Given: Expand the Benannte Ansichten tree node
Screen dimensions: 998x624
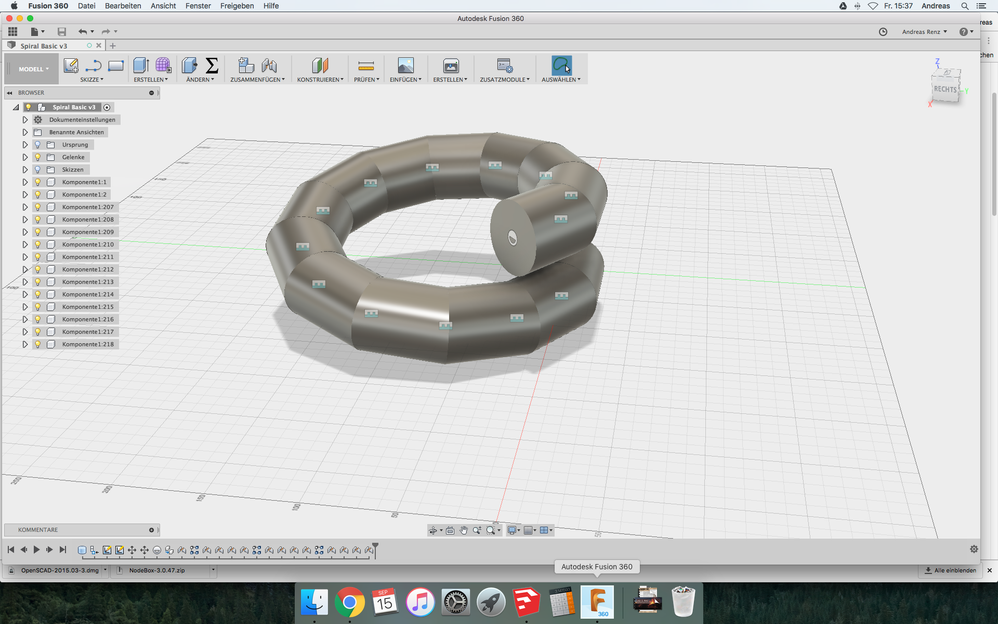Looking at the screenshot, I should (x=25, y=132).
